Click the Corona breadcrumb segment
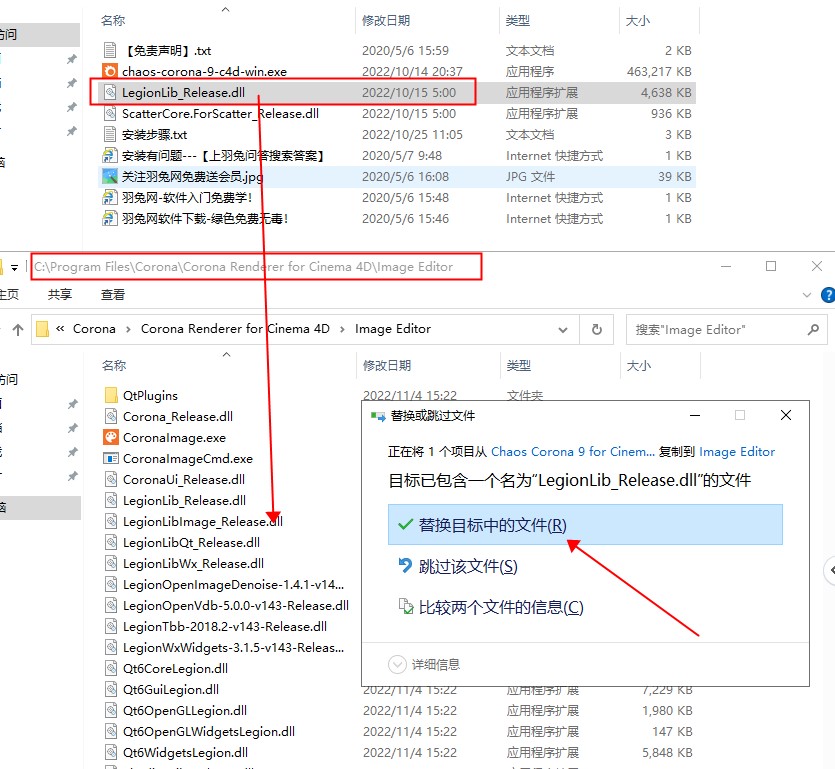 tap(94, 329)
